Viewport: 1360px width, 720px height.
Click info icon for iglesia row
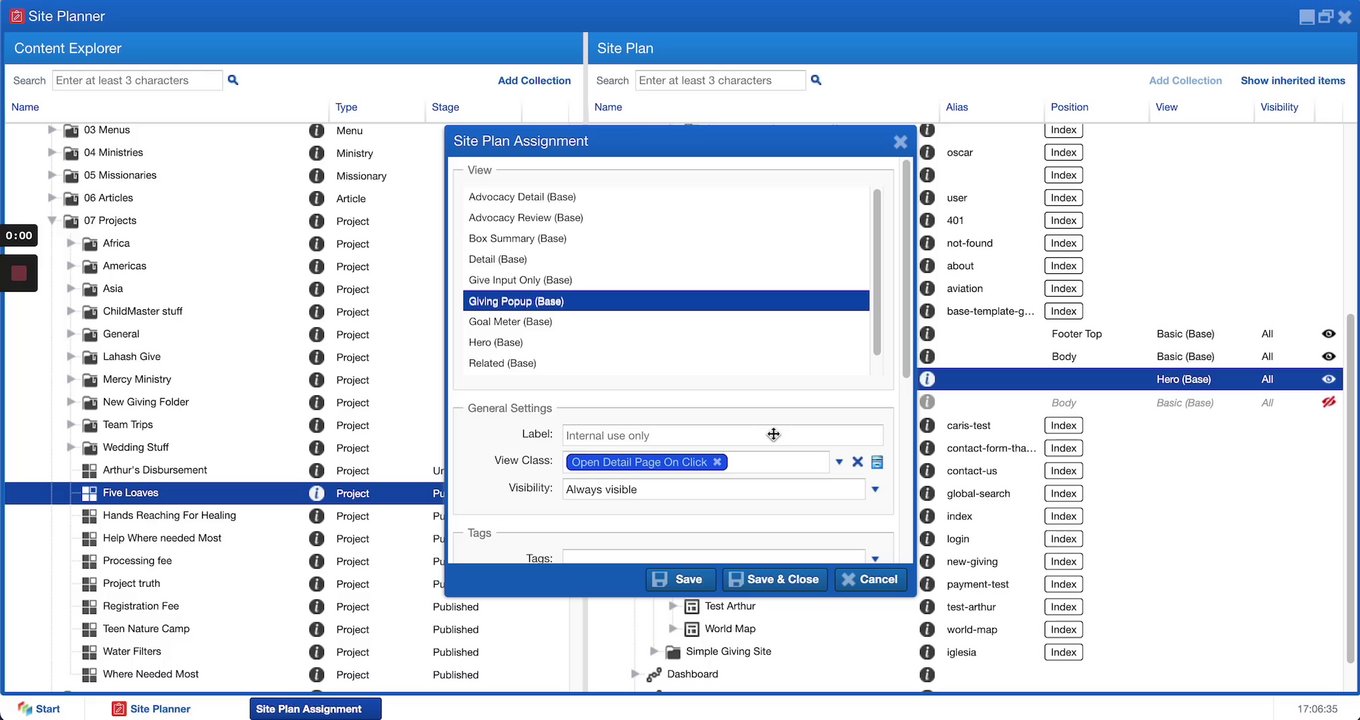click(x=927, y=652)
